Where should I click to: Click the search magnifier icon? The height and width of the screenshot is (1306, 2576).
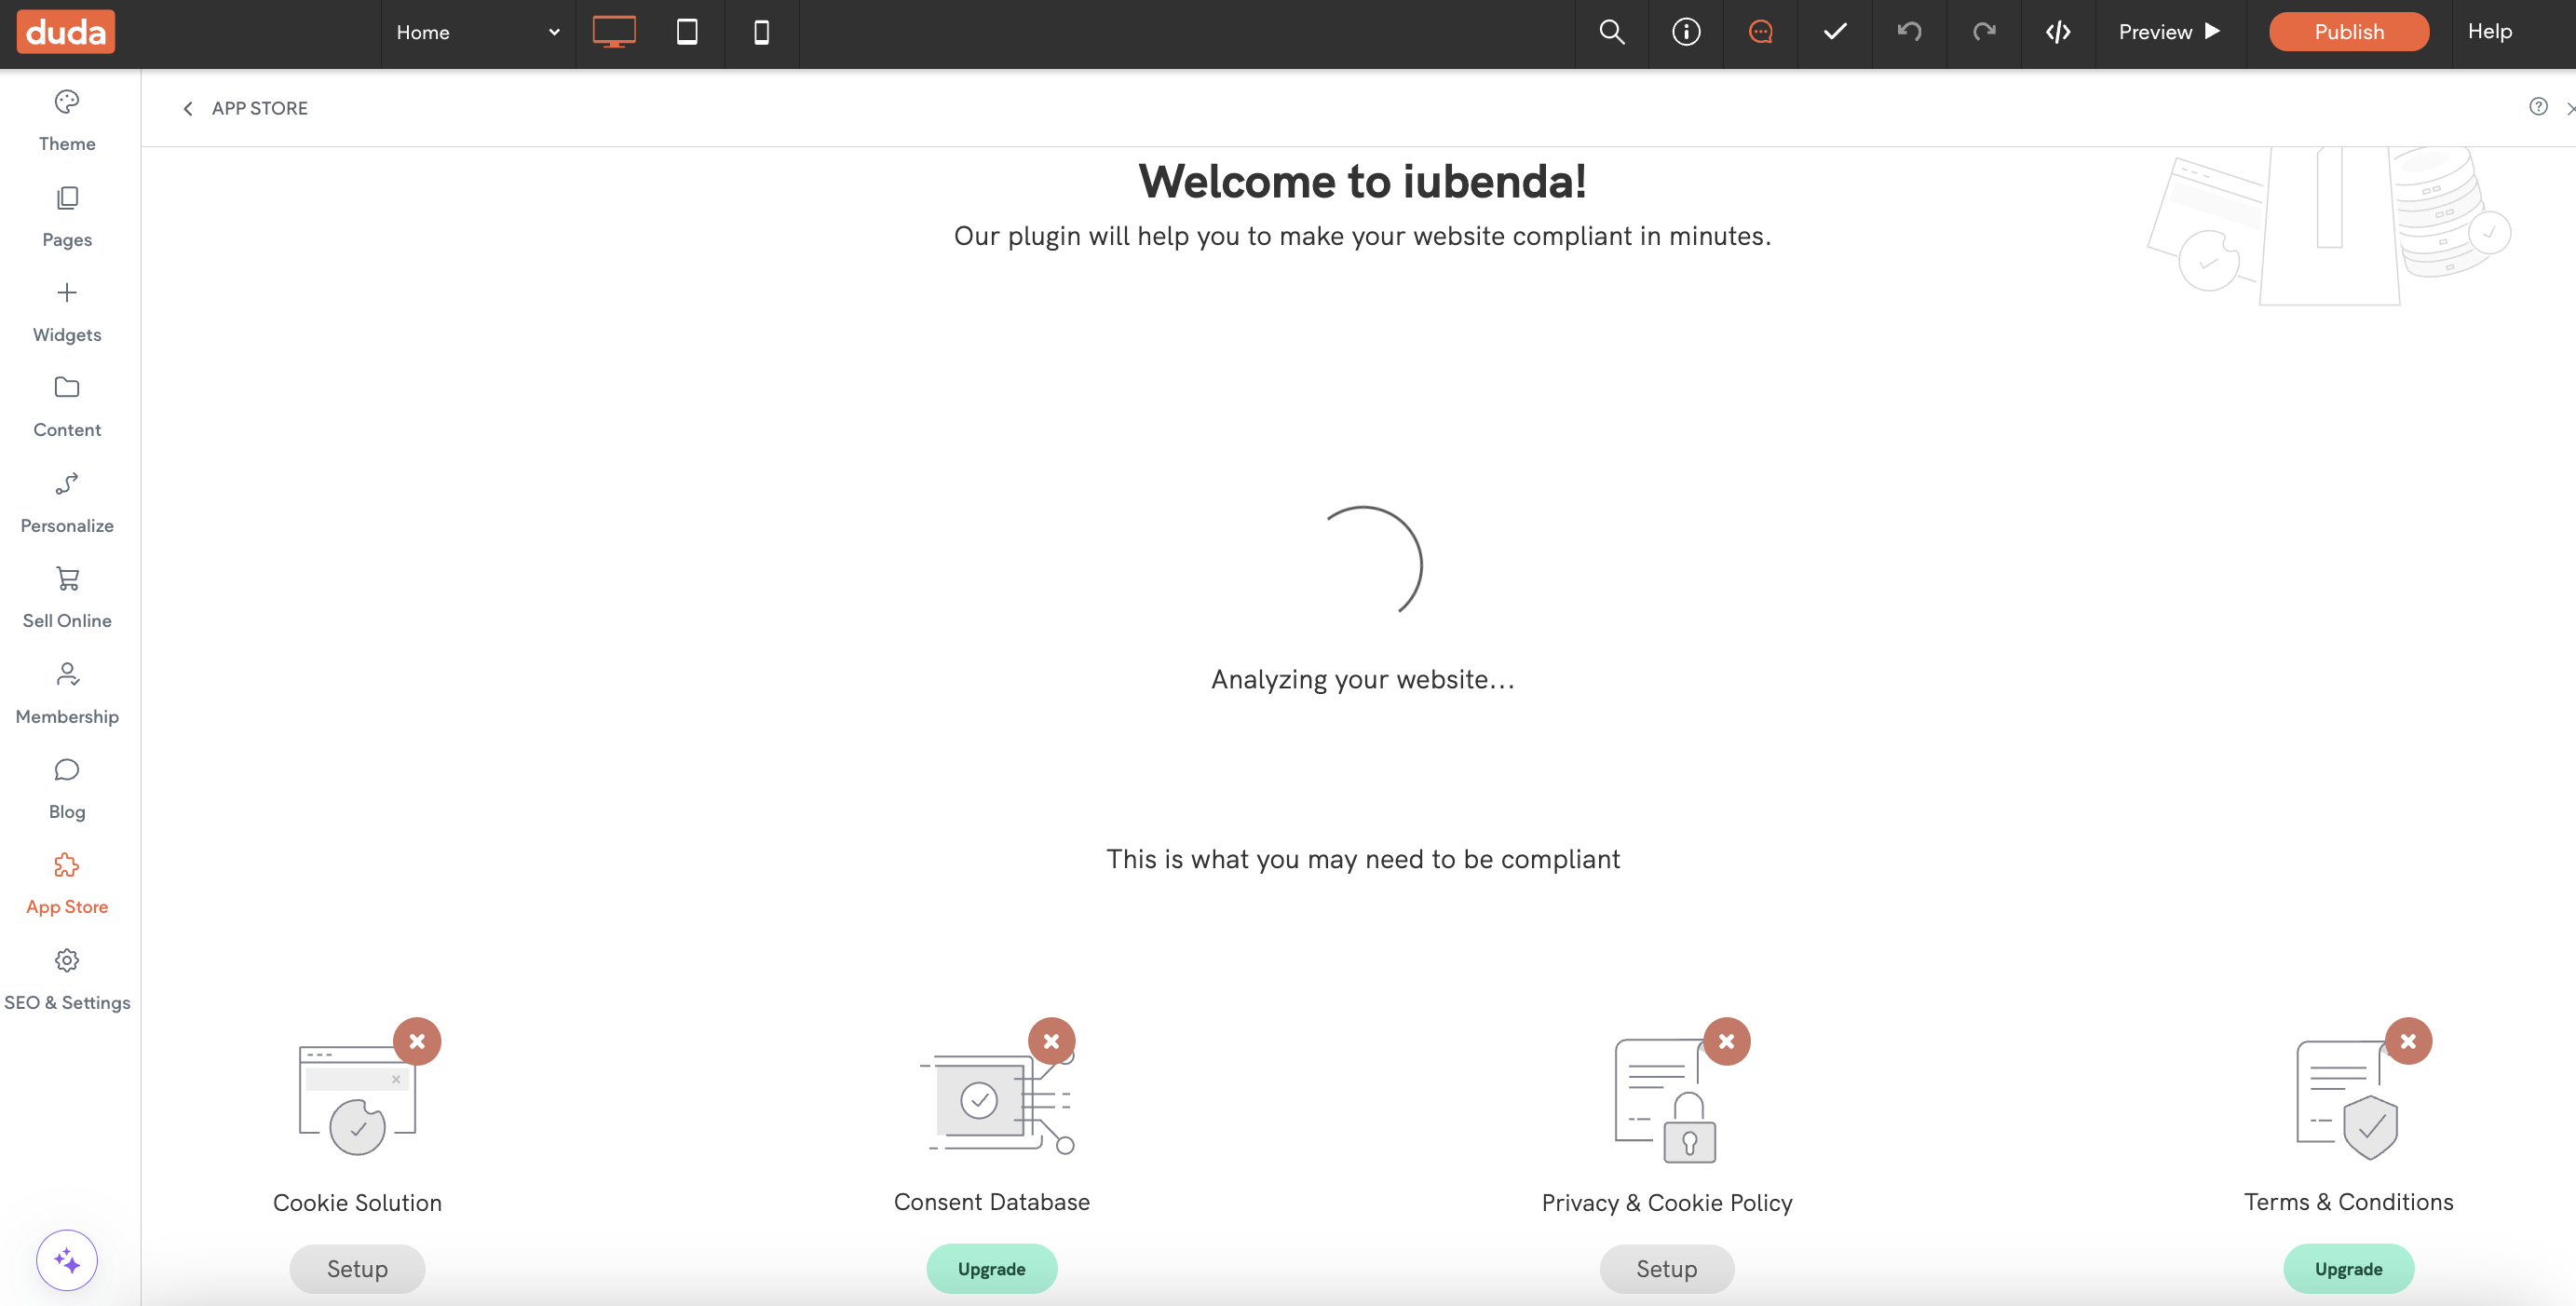[1611, 32]
